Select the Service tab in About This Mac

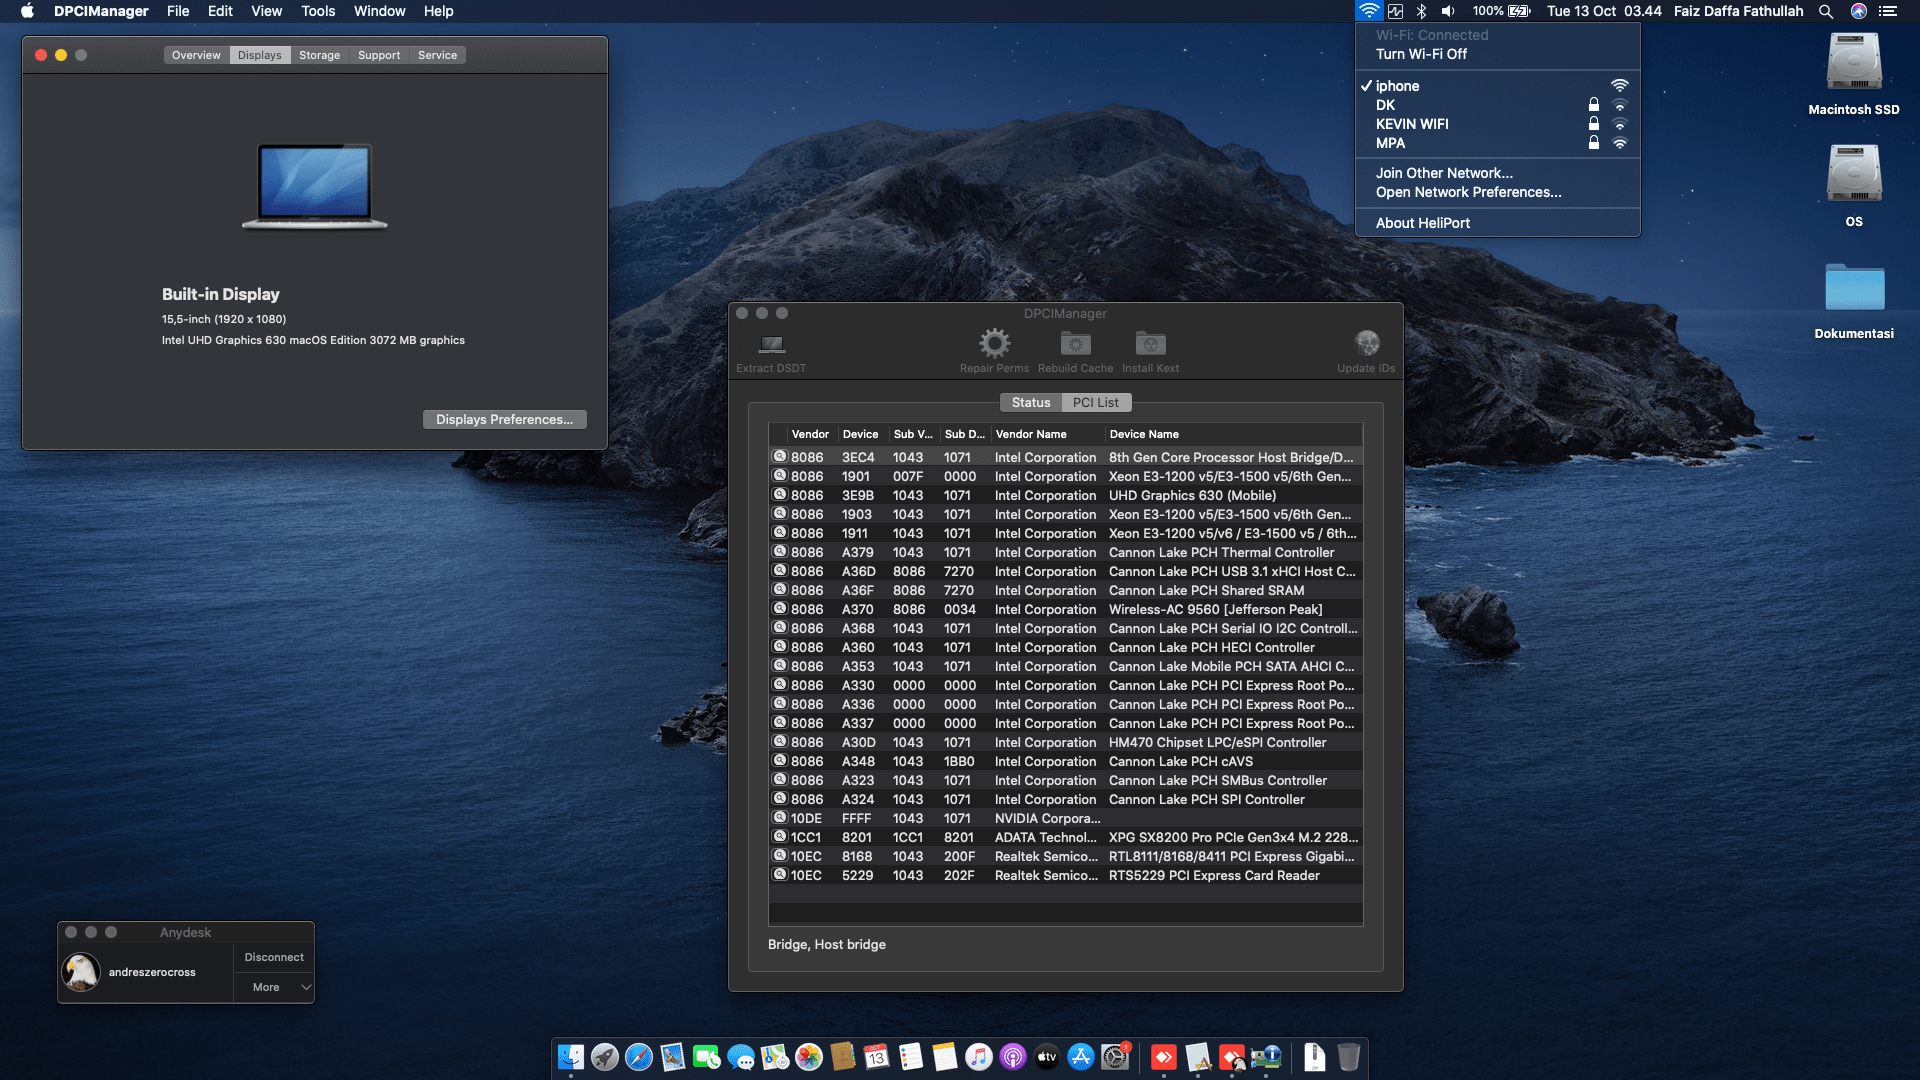(x=437, y=55)
